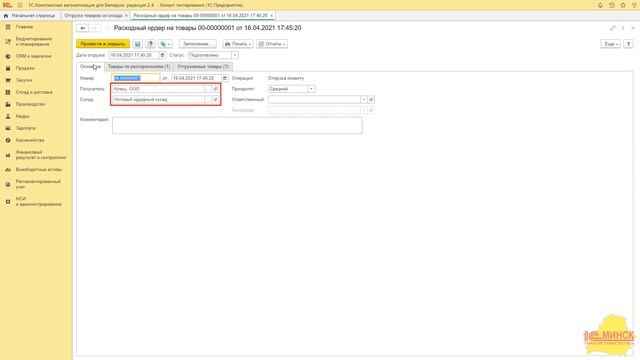Click the Получатель field Алекс, ООО

[x=158, y=89]
